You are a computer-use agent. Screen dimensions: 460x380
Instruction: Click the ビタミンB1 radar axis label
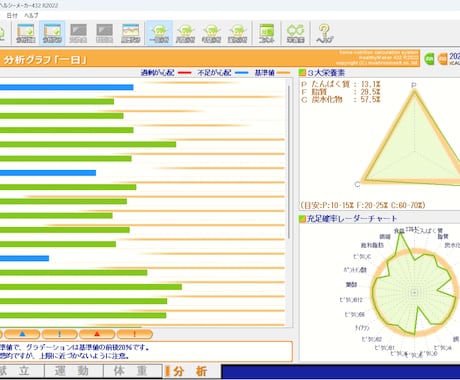pyautogui.click(x=384, y=348)
